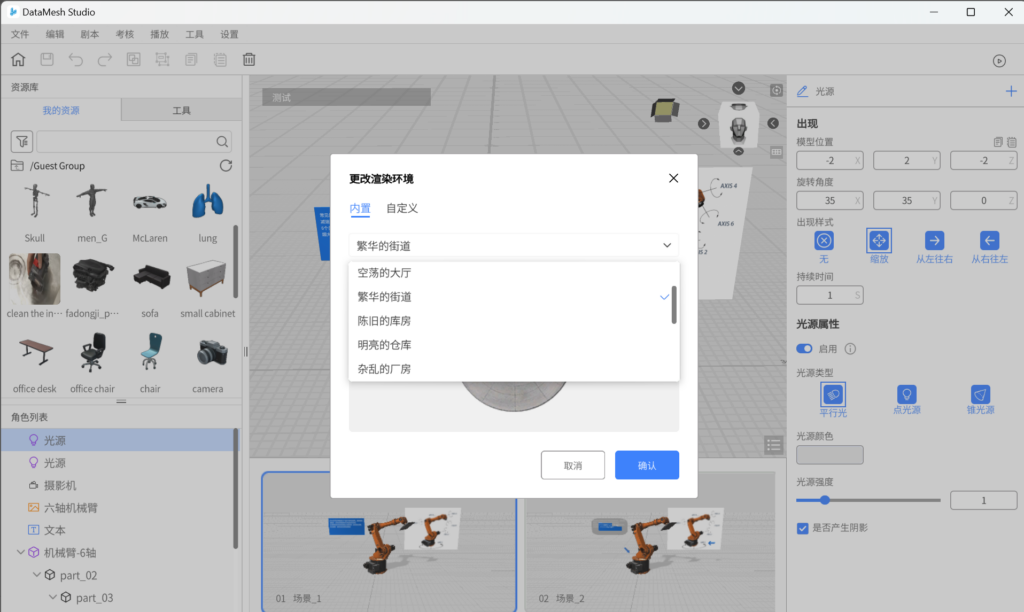This screenshot has height=612, width=1024.
Task: Click the 取消 button
Action: [x=573, y=465]
